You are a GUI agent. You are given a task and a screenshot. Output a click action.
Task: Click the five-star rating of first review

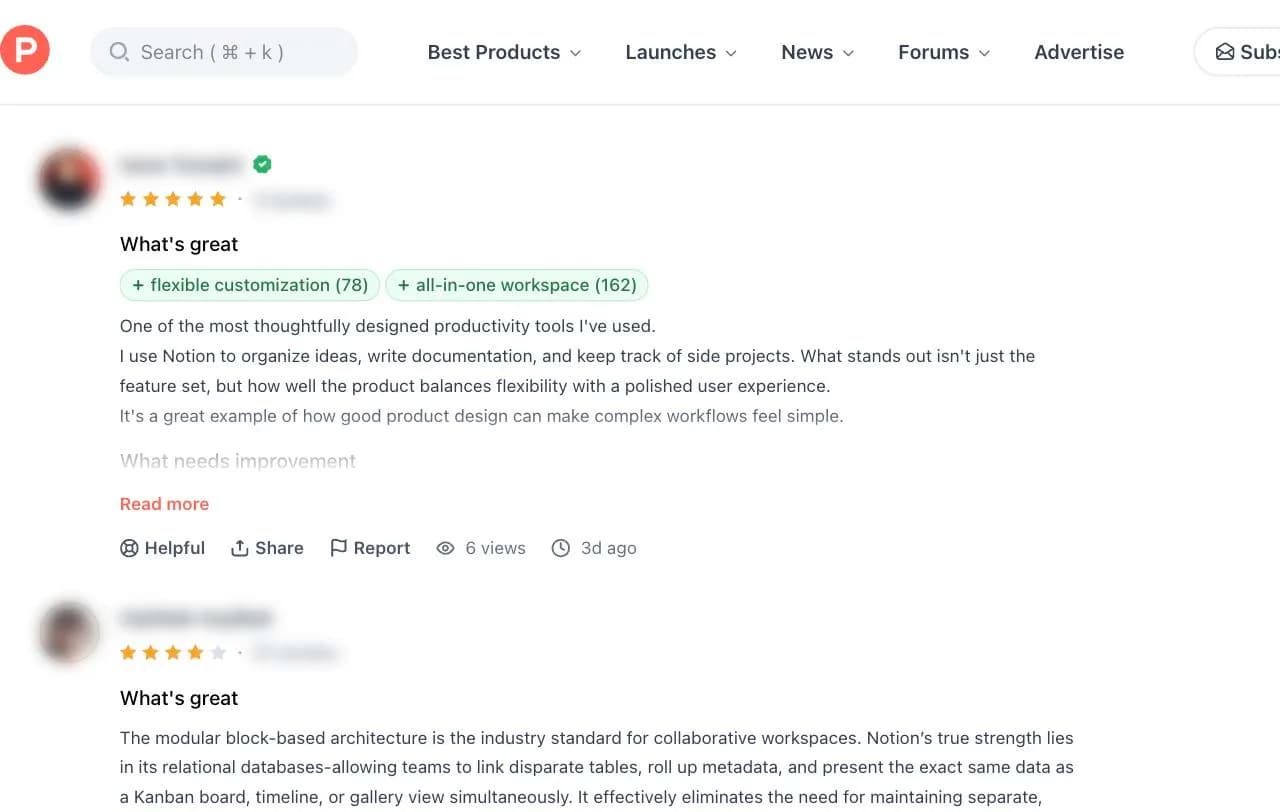[x=173, y=199]
